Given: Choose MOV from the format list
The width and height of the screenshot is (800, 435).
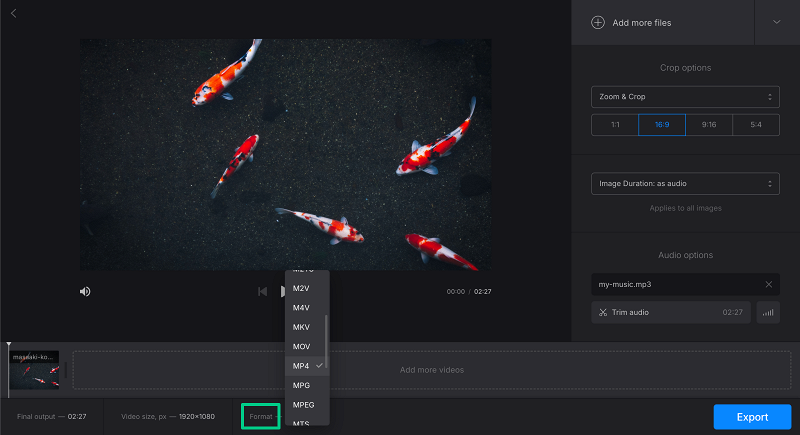Looking at the screenshot, I should pyautogui.click(x=305, y=347).
